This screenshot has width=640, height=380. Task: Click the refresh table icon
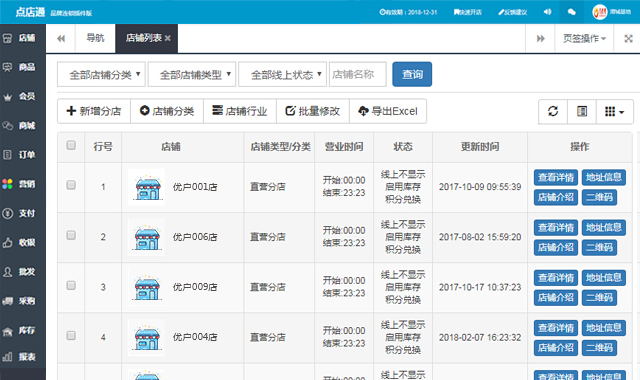[x=553, y=111]
